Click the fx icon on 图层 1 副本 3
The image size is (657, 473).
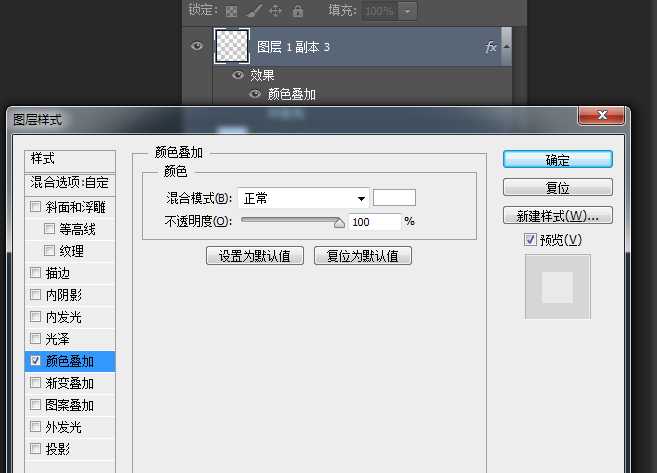[x=491, y=47]
